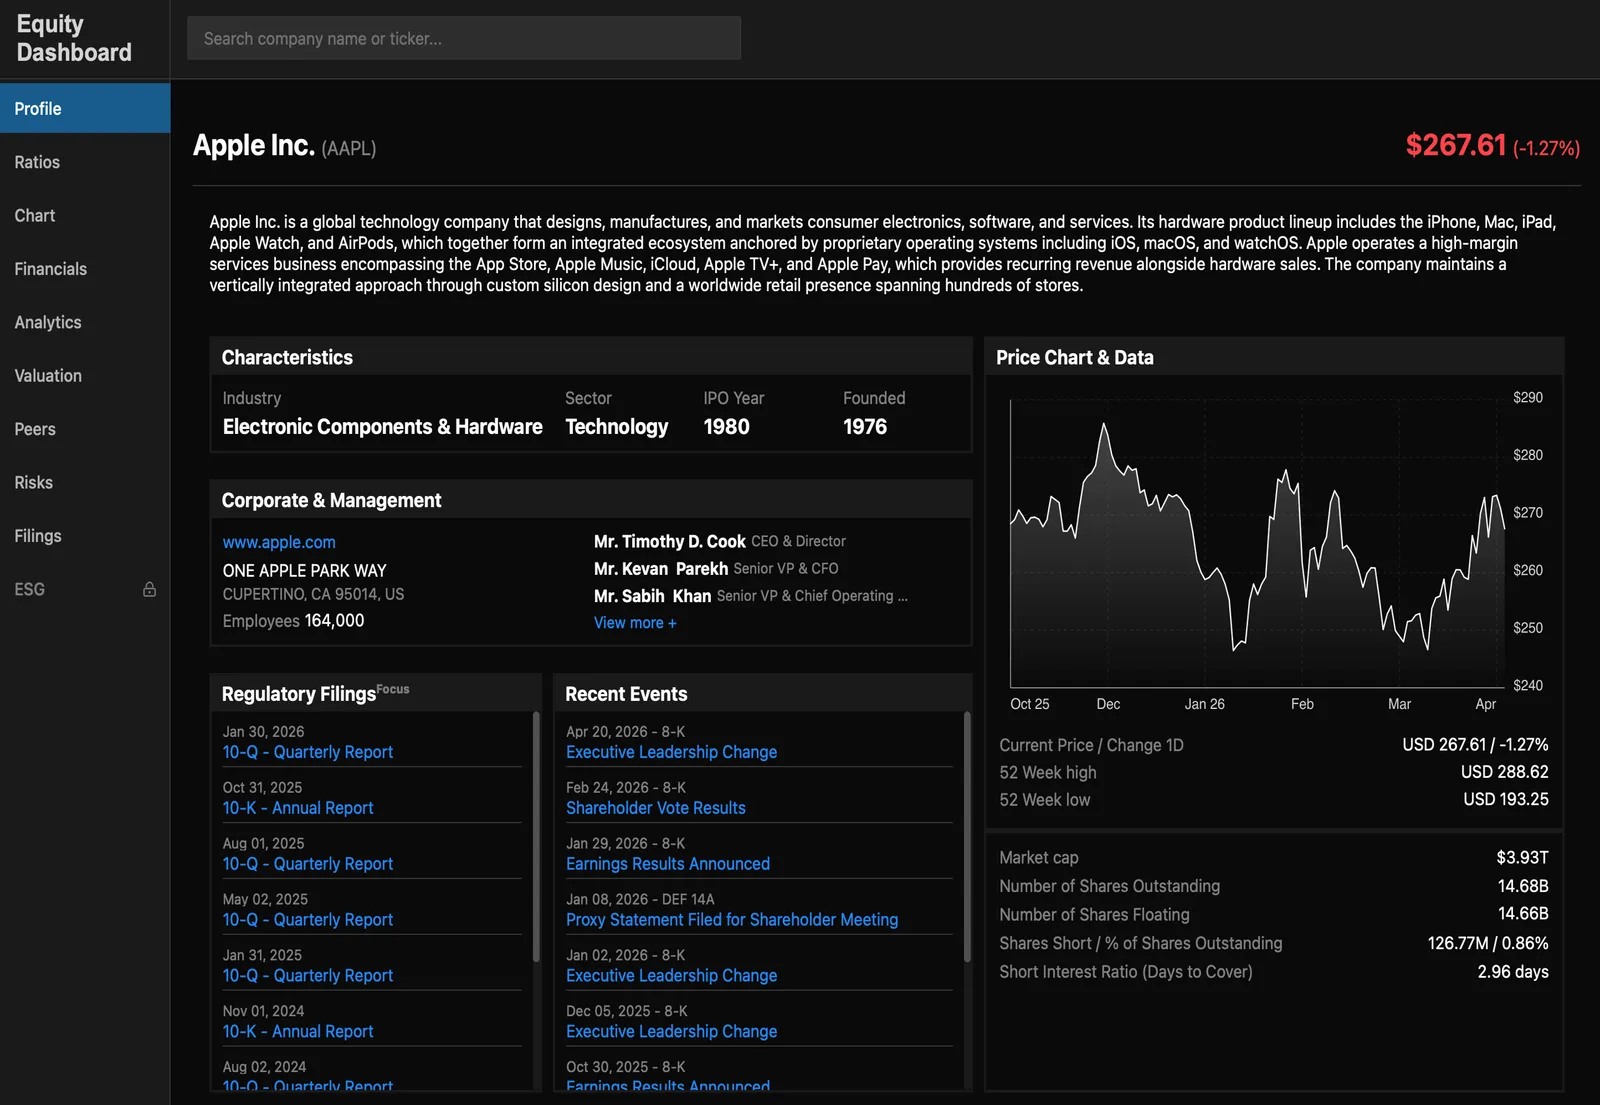Go to the Chart section
The width and height of the screenshot is (1600, 1105).
pyautogui.click(x=85, y=215)
